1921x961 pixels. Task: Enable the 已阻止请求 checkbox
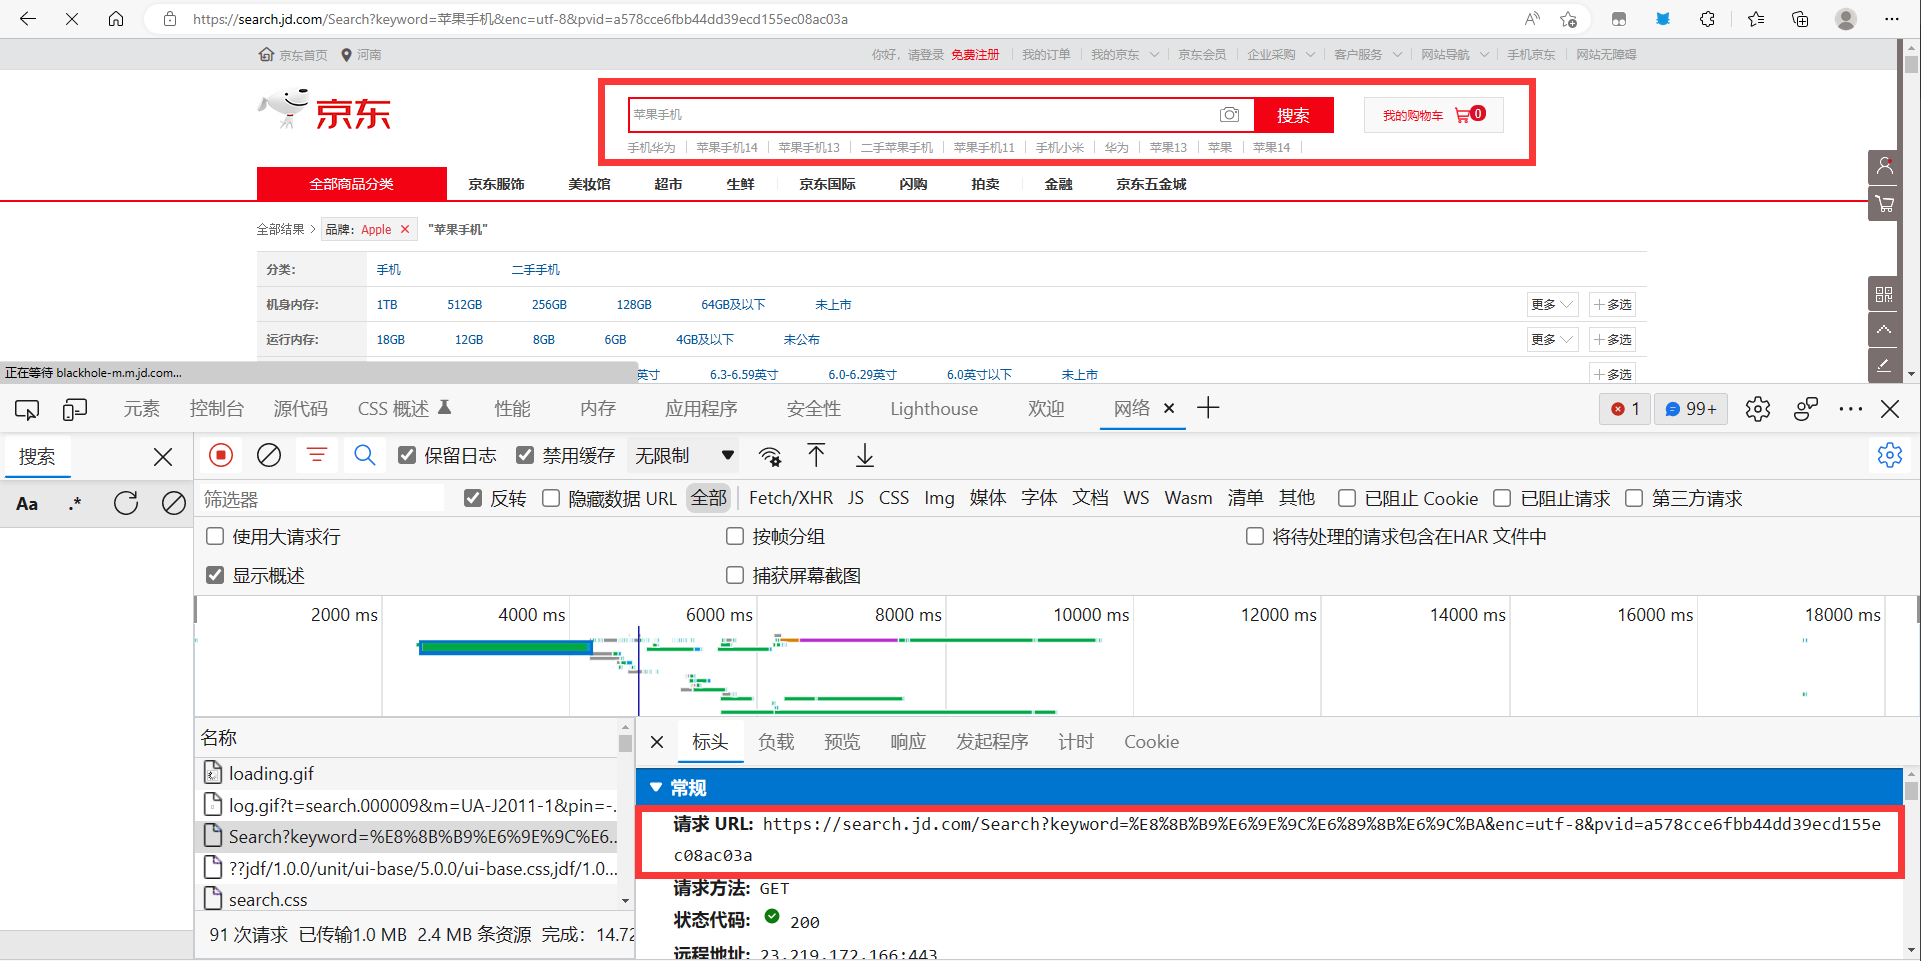coord(1502,498)
